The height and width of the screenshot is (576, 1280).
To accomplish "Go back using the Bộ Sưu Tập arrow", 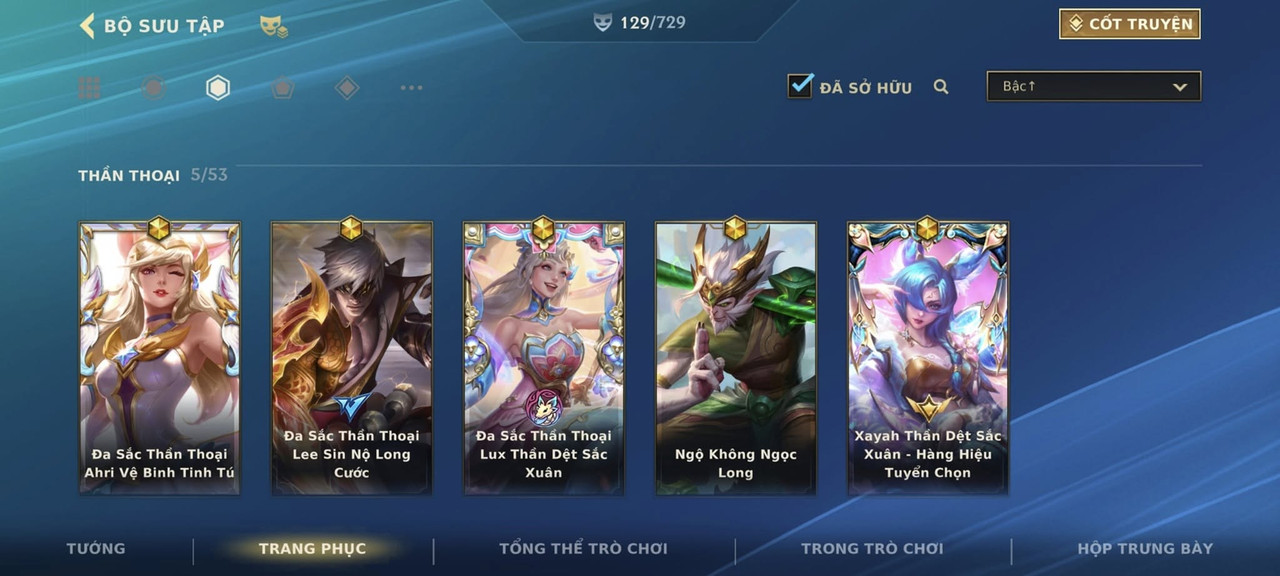I will coord(88,26).
